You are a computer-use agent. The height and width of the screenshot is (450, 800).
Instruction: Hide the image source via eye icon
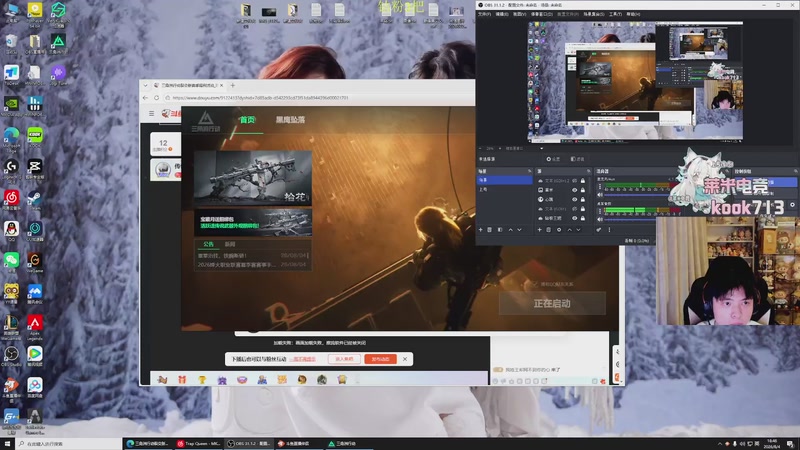(574, 190)
